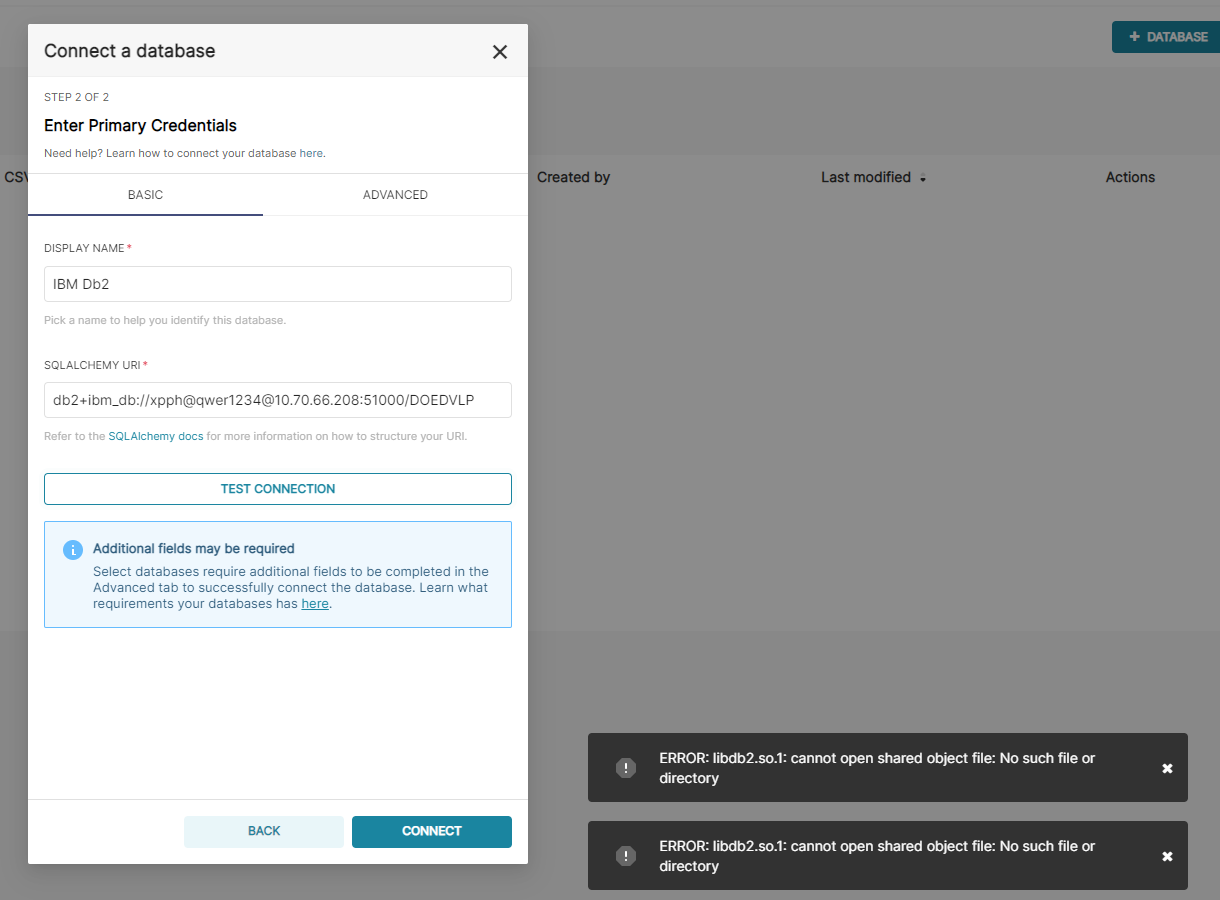
Task: Click the BACK button in the dialog footer
Action: (x=263, y=831)
